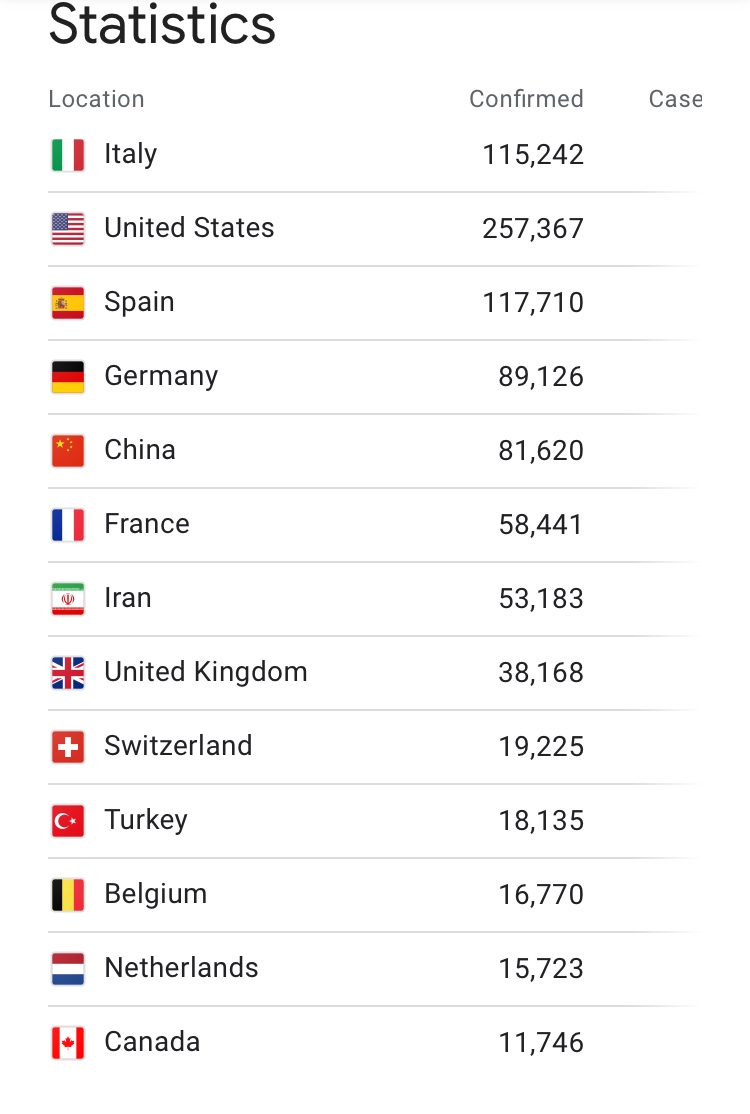Image resolution: width=750 pixels, height=1114 pixels.
Task: Click the China flag icon
Action: click(x=68, y=451)
